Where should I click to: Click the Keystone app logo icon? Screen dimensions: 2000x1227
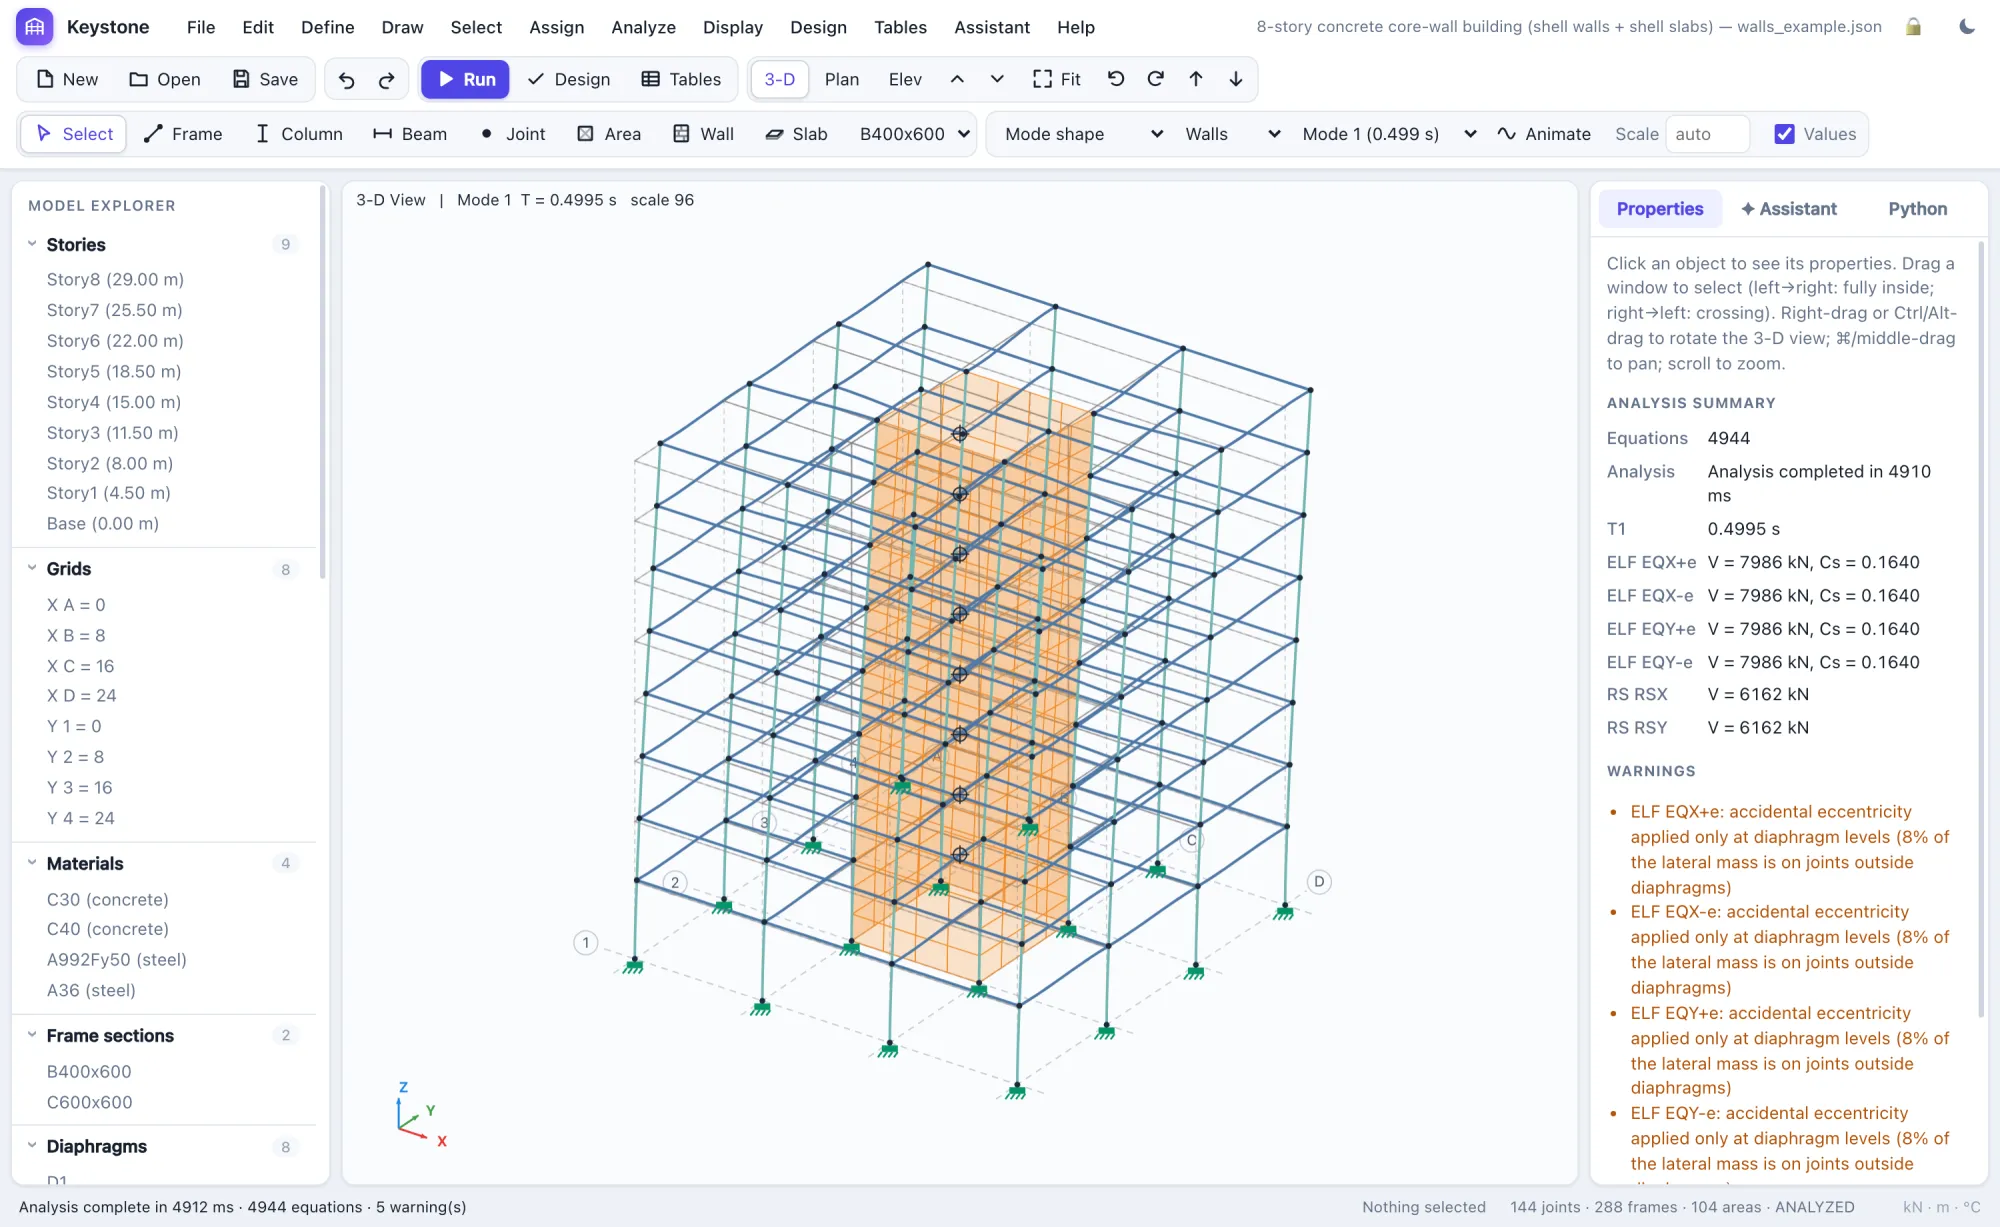(35, 27)
